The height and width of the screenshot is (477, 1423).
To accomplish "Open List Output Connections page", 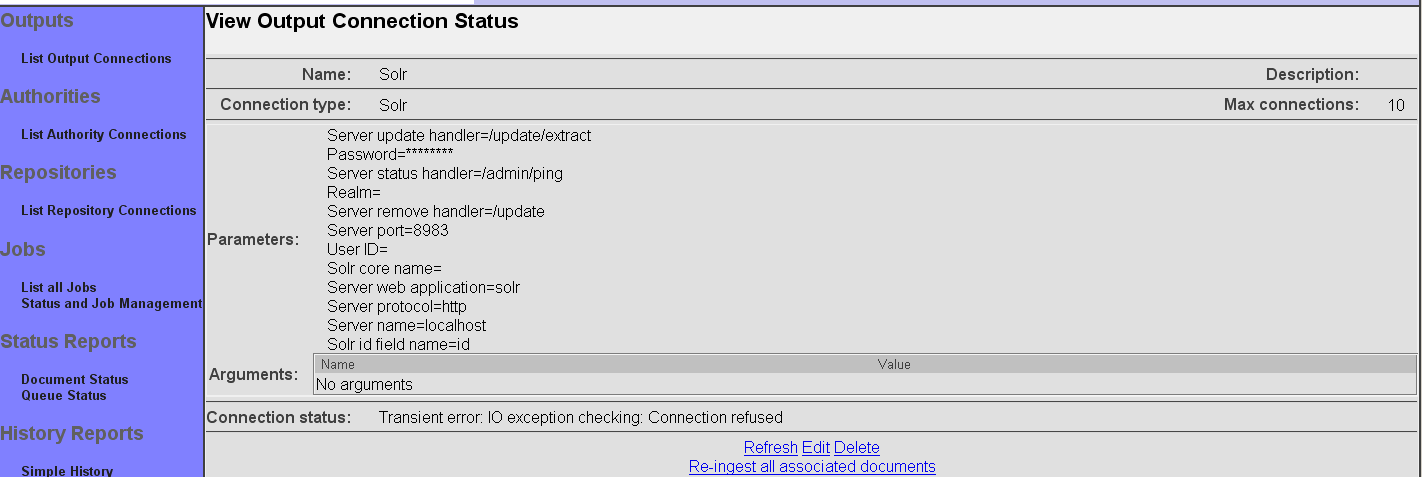I will tap(96, 59).
